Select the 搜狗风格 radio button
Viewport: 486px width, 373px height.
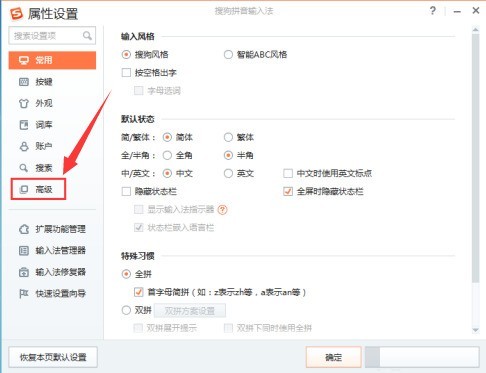tap(126, 54)
